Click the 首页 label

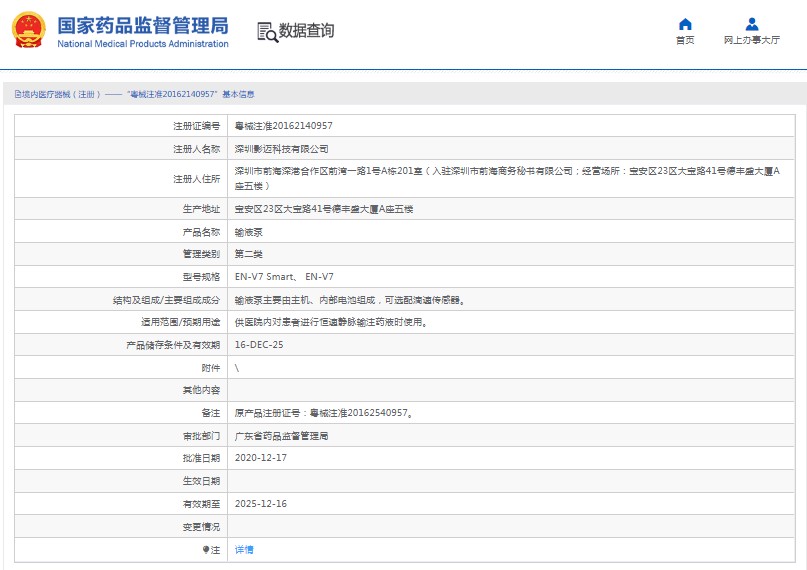point(685,40)
